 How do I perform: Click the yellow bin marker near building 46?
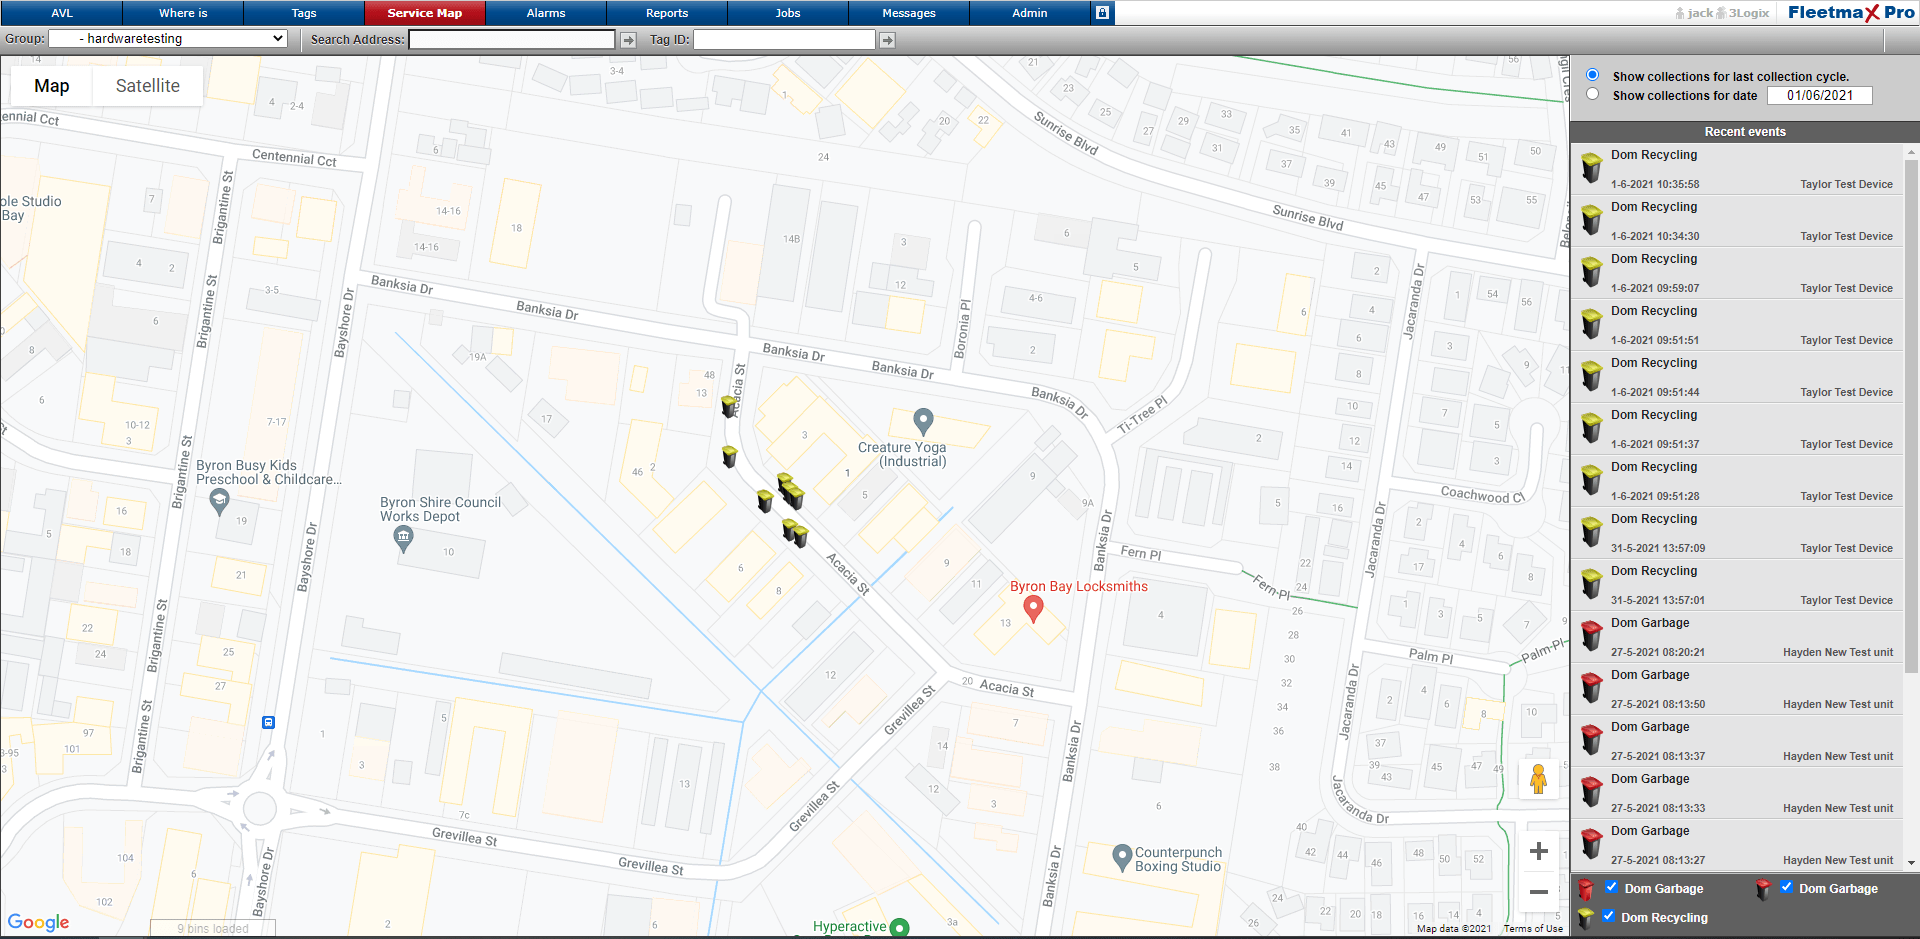[730, 456]
